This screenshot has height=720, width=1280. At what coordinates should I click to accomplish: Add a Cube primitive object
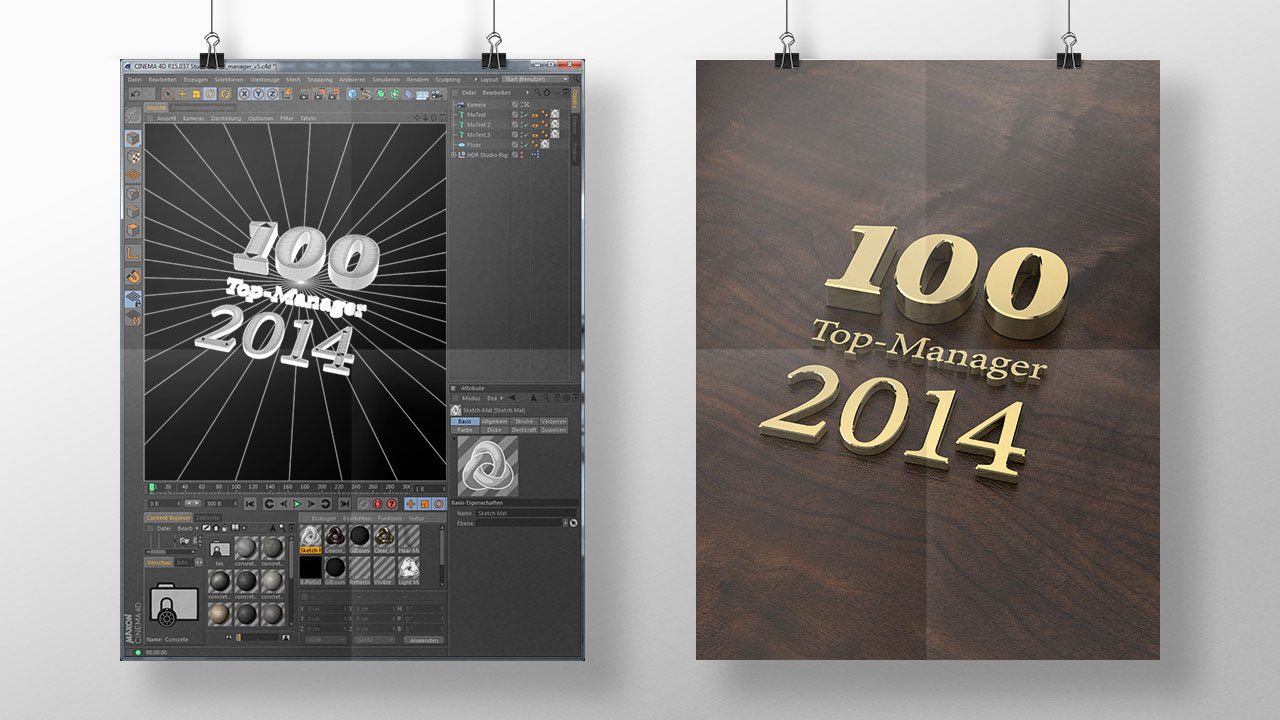352,94
